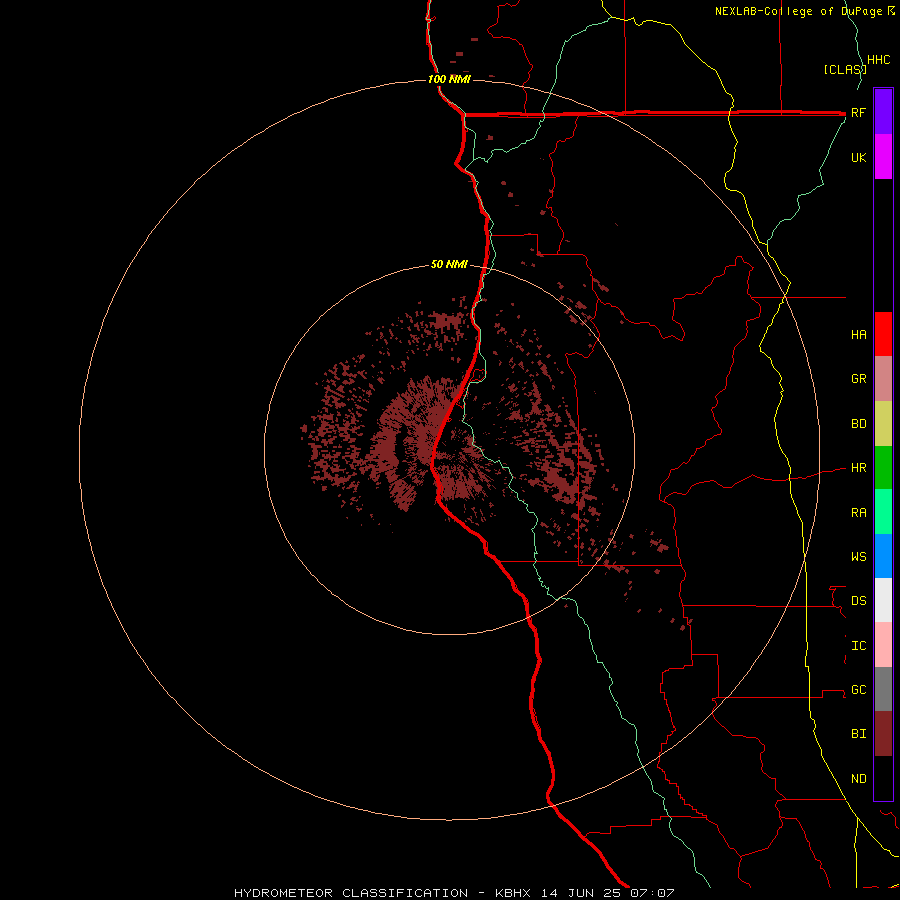Screen dimensions: 900x900
Task: Click the HA red legend swatch
Action: pyautogui.click(x=883, y=334)
